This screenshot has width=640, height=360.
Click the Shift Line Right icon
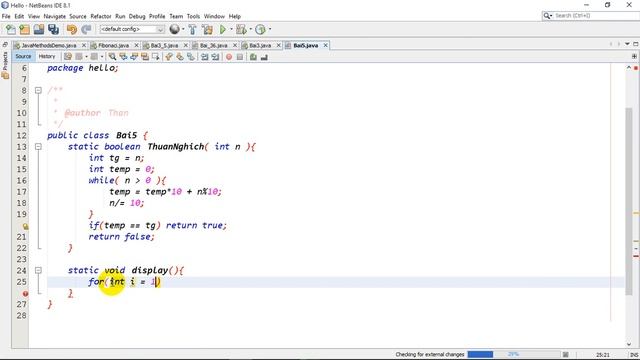[x=215, y=57]
